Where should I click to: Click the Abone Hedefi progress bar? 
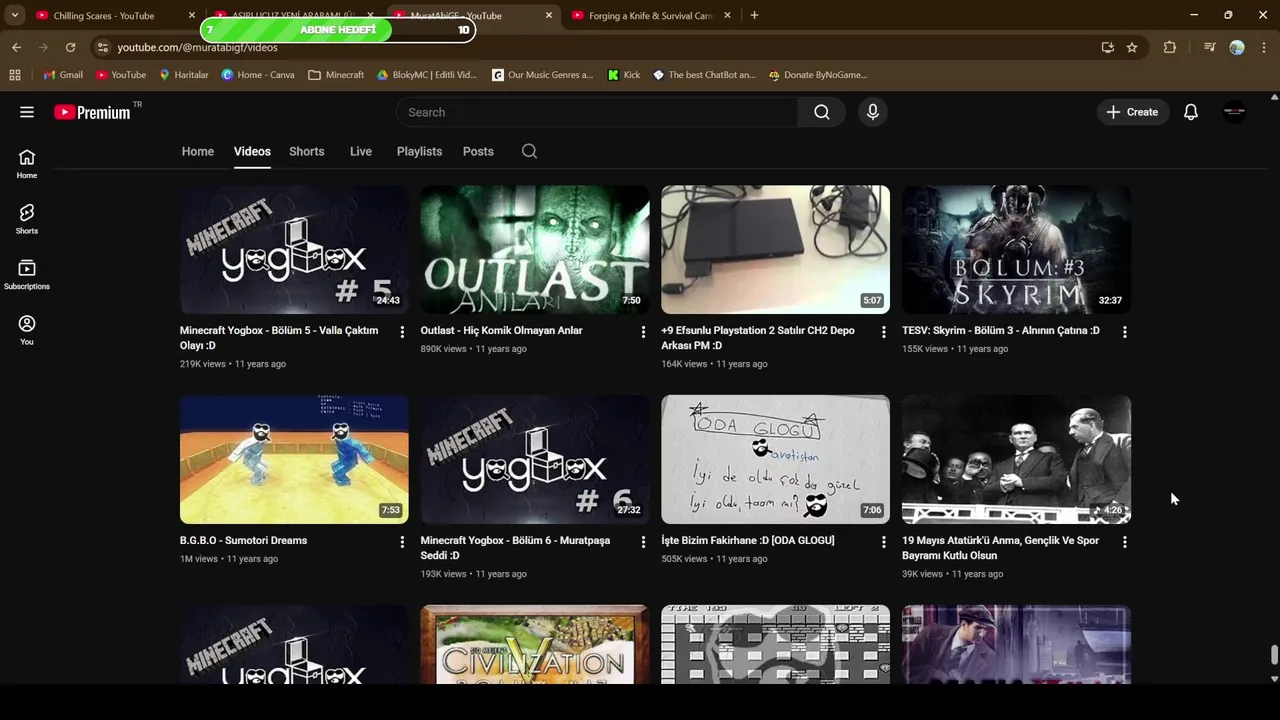(x=338, y=30)
